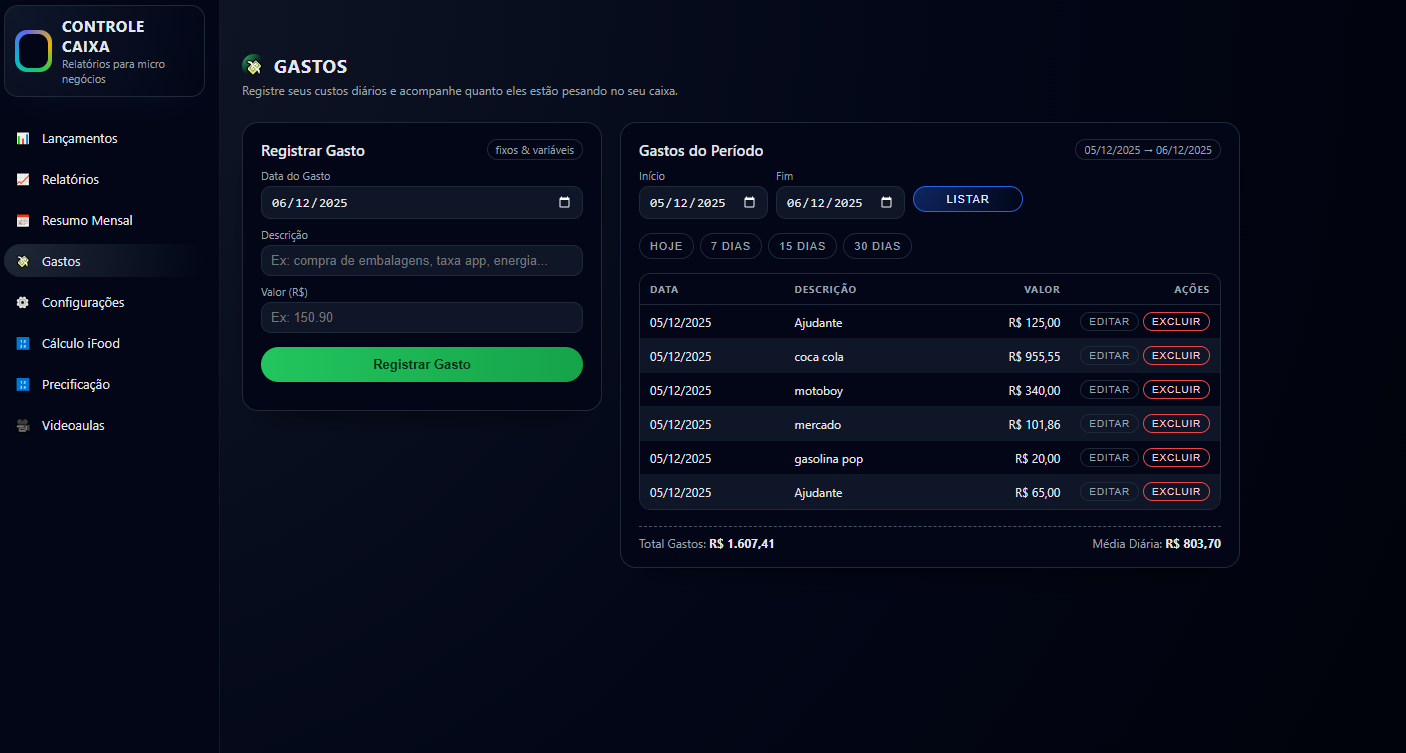Click the LISTAR button
Viewport: 1406px width, 753px height.
967,199
